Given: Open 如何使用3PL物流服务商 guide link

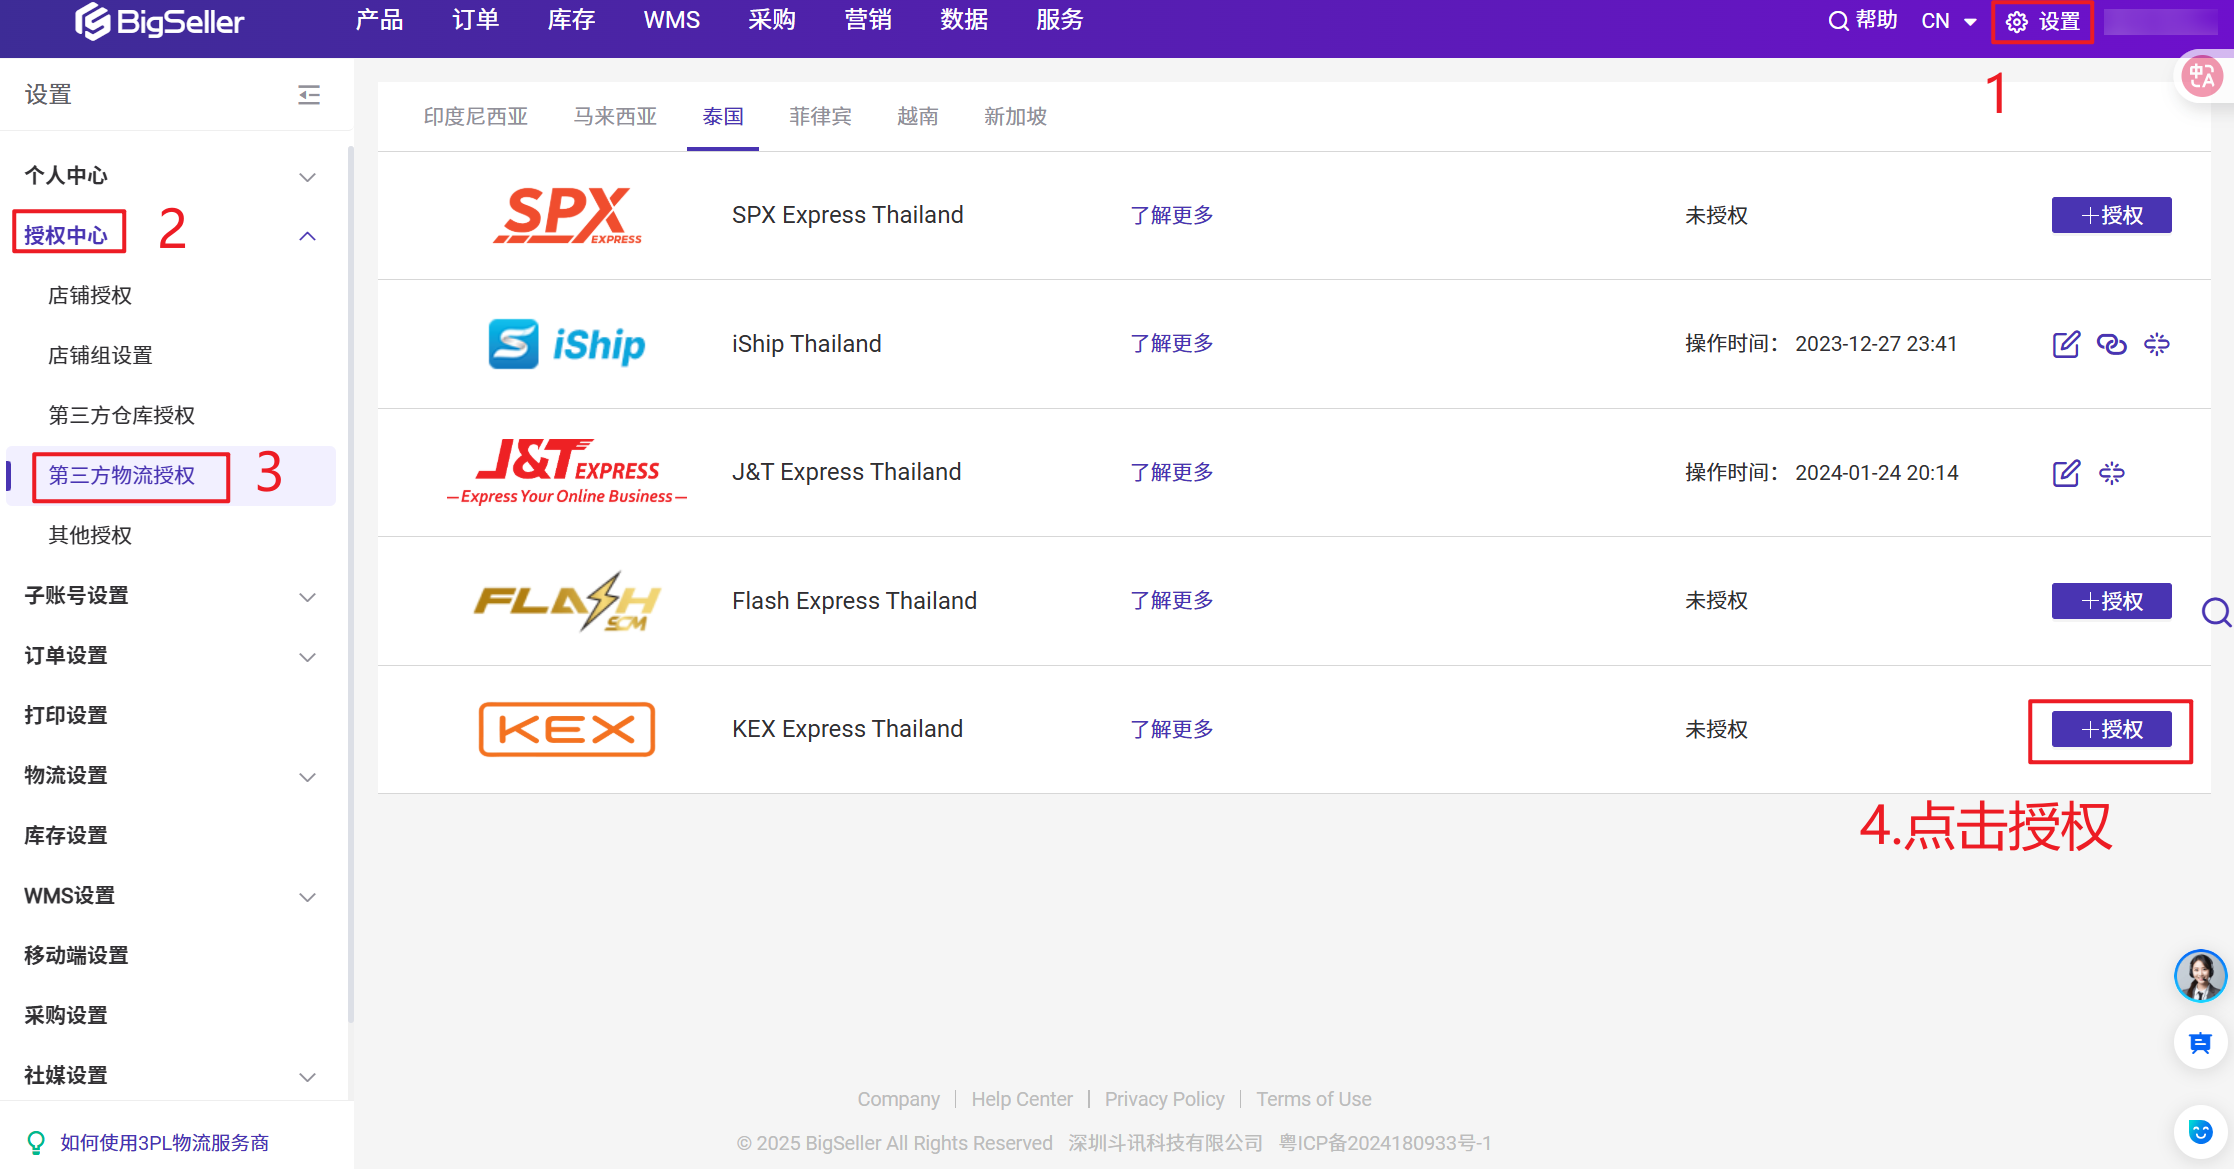Looking at the screenshot, I should 165,1142.
